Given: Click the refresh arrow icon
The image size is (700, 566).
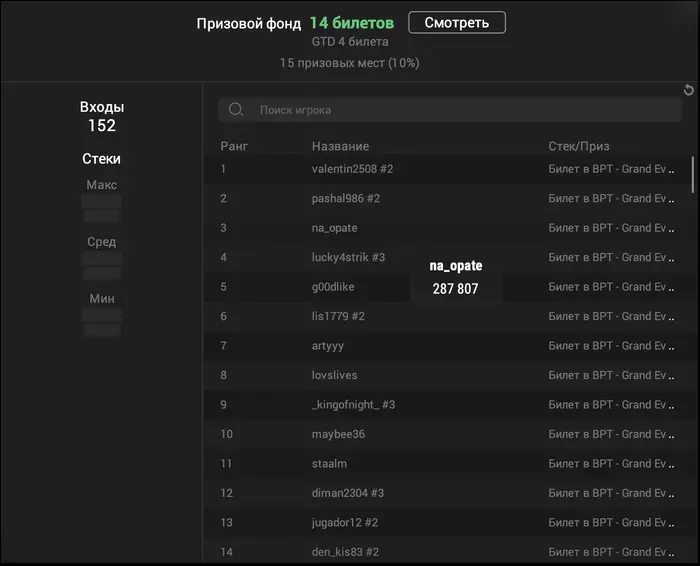Looking at the screenshot, I should pos(688,91).
